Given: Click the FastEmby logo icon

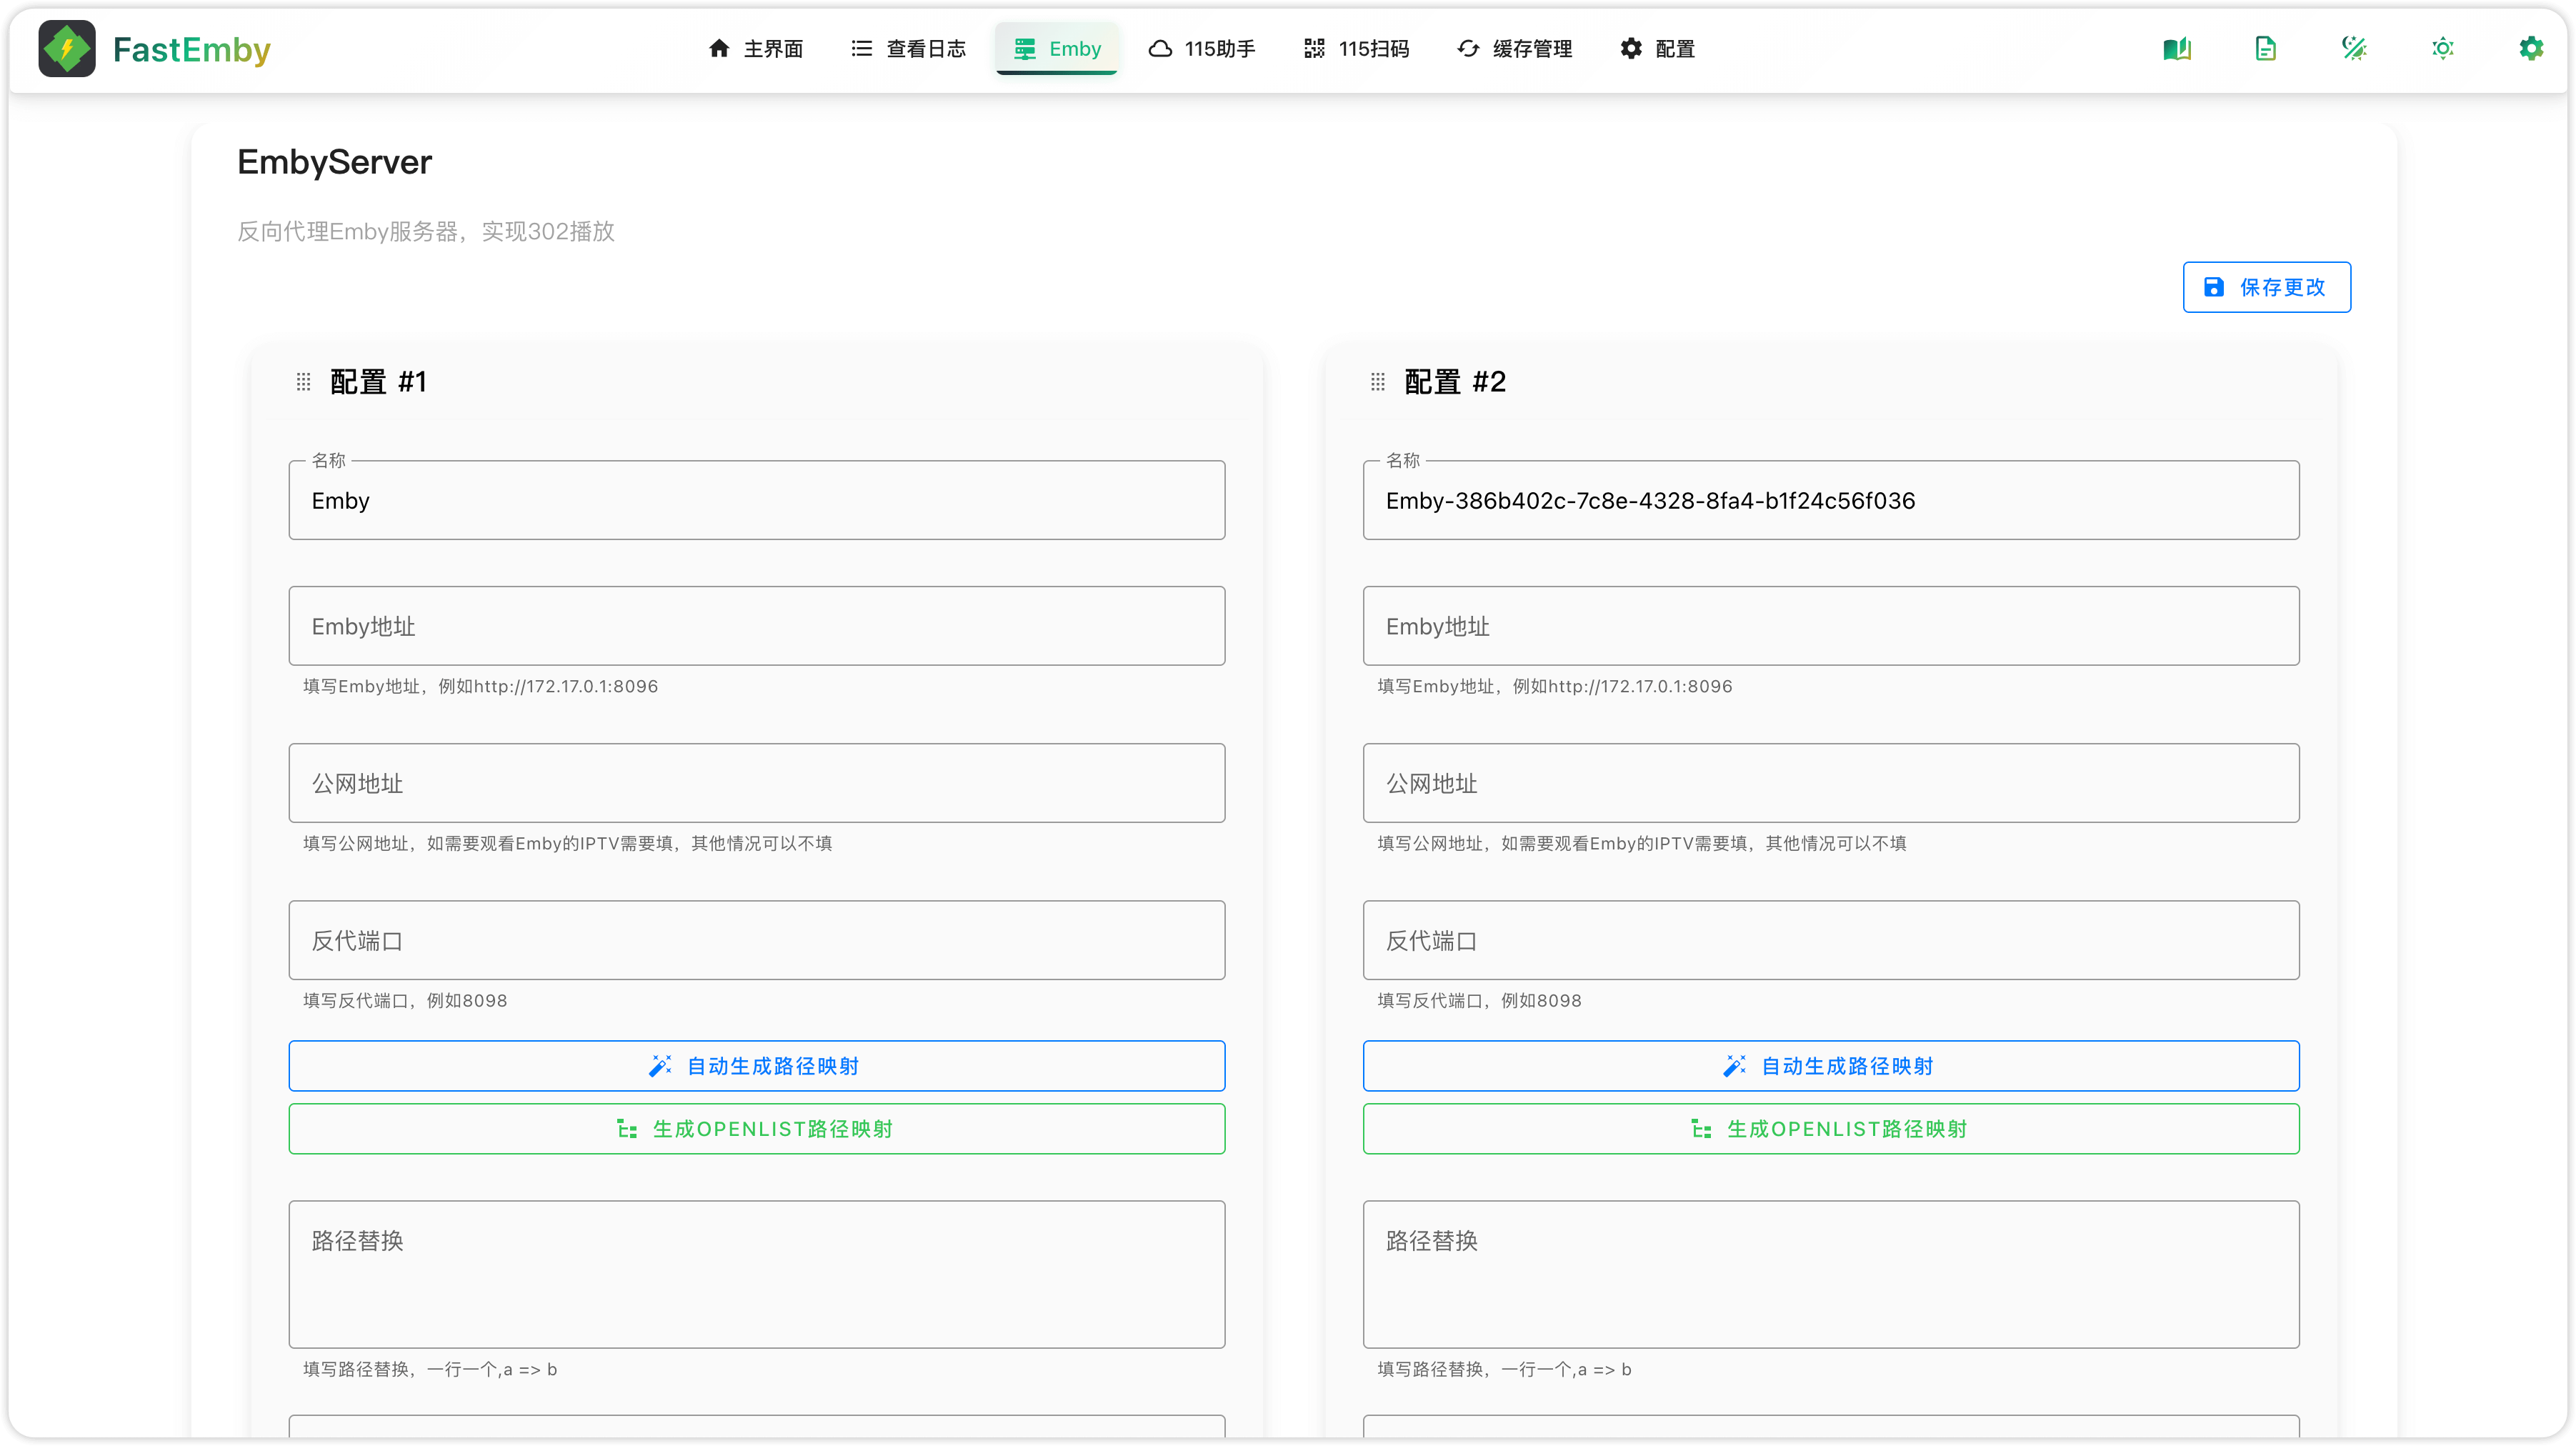Looking at the screenshot, I should pyautogui.click(x=67, y=49).
